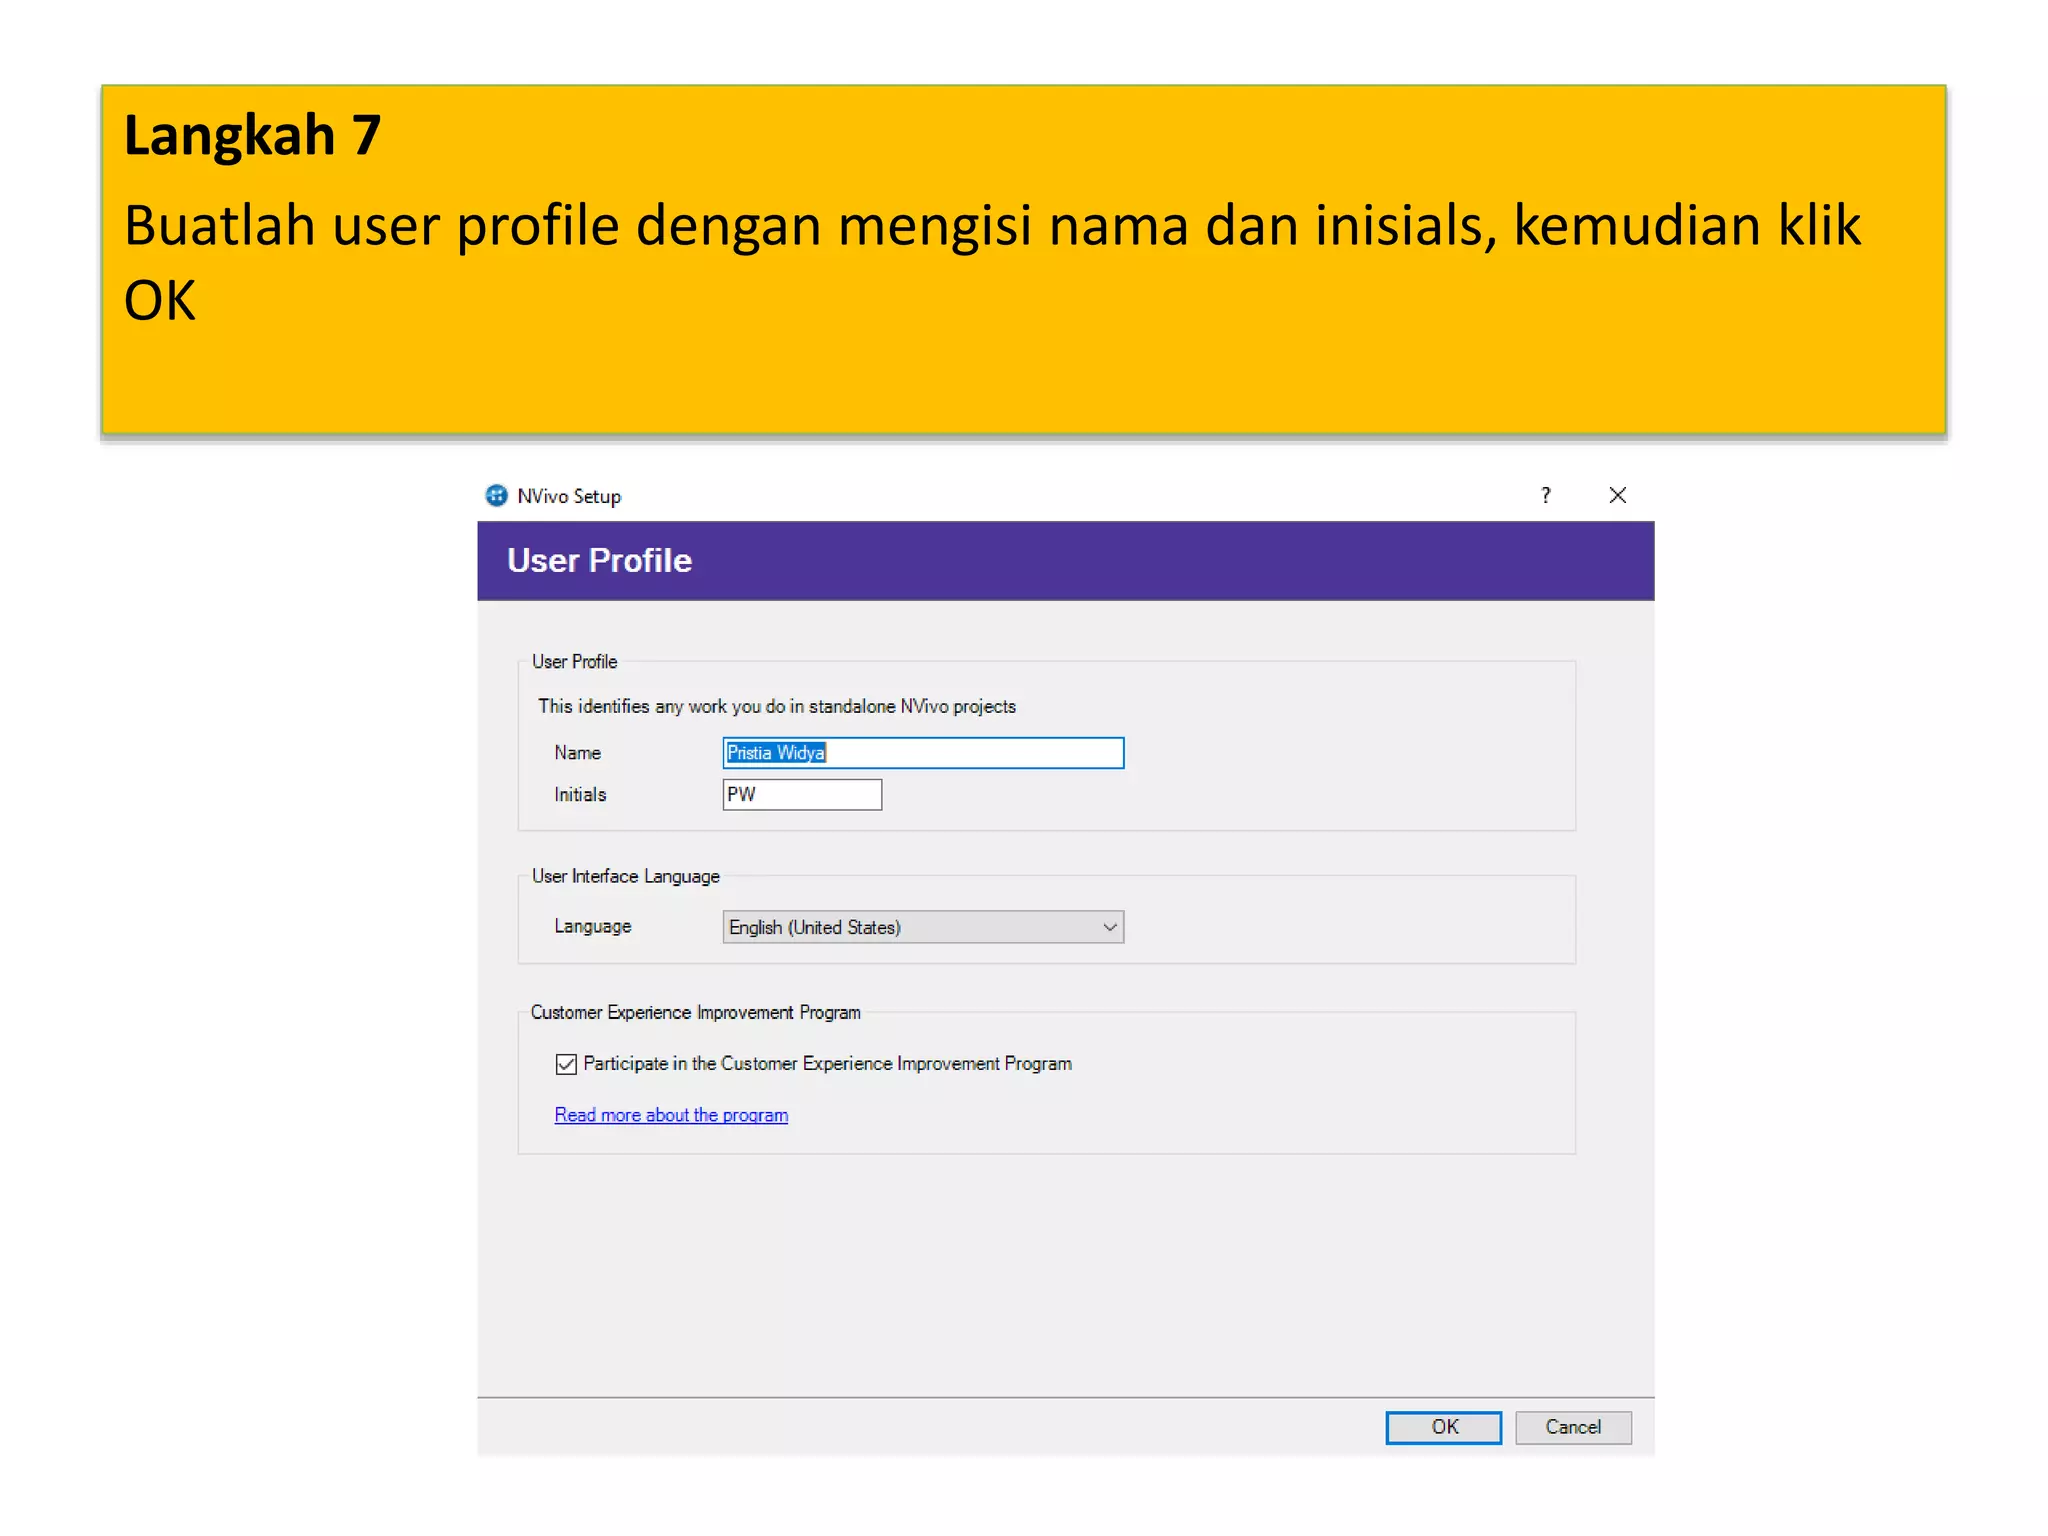This screenshot has width=2048, height=1536.
Task: Click the Cancel button
Action: pyautogui.click(x=1573, y=1427)
